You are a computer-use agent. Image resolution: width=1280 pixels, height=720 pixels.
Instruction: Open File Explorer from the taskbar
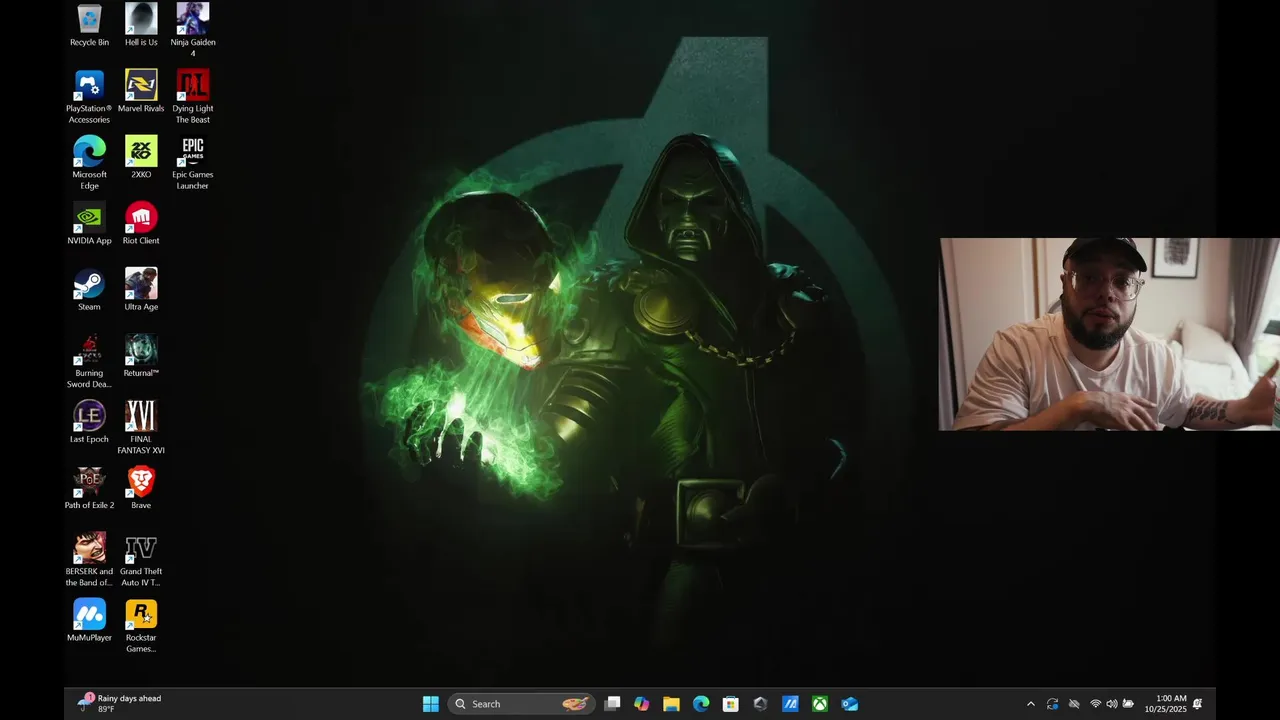pos(671,704)
